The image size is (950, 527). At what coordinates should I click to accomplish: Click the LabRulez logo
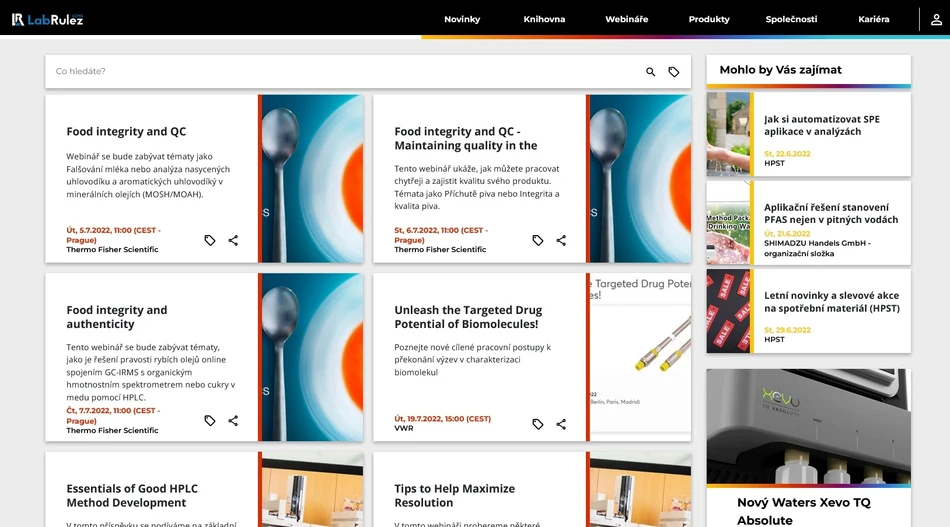click(47, 19)
